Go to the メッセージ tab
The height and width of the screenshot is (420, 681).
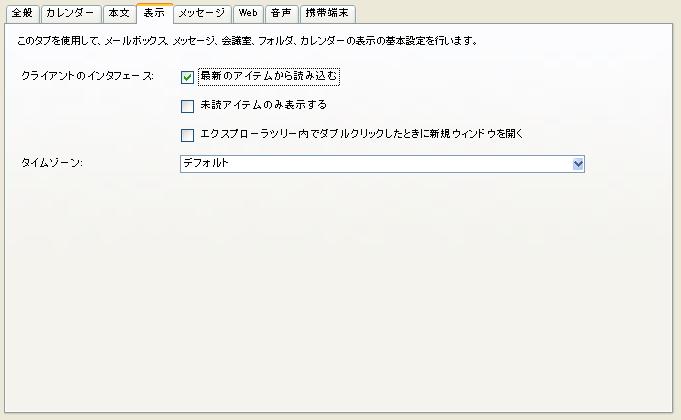[202, 13]
